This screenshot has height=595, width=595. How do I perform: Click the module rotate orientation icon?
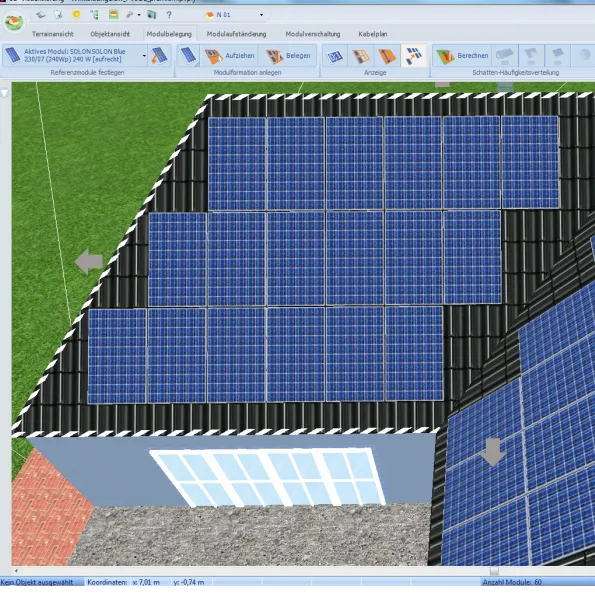point(159,55)
